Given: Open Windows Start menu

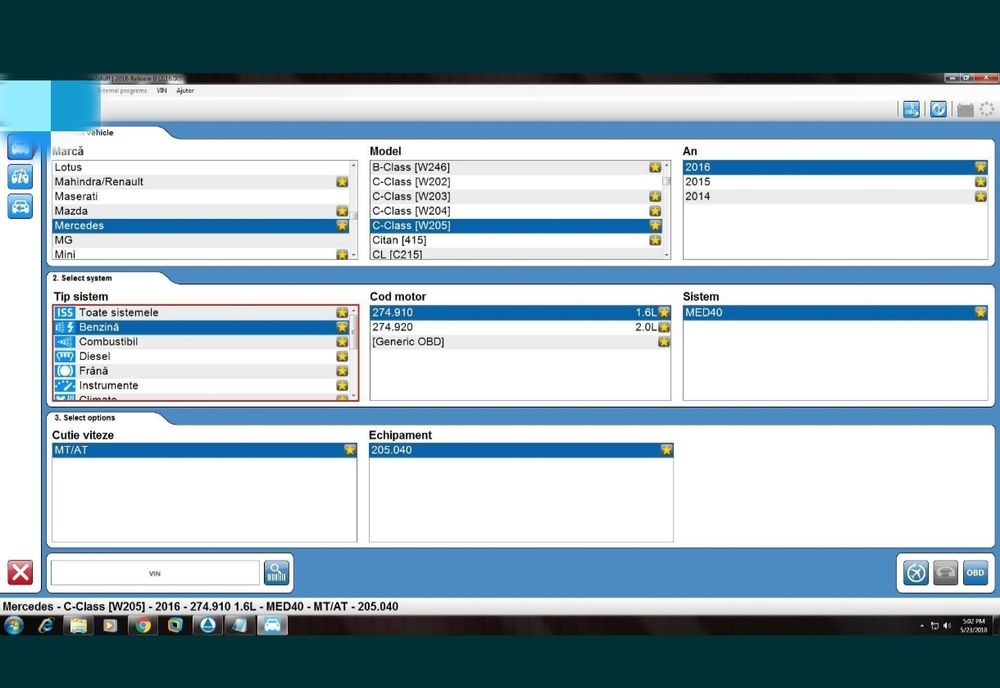Looking at the screenshot, I should click(13, 626).
